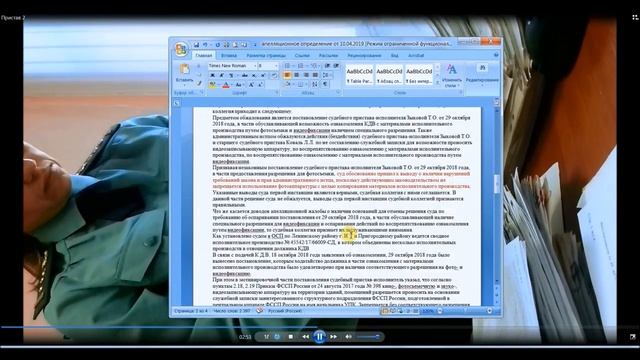Apply red font color to text
Image resolution: width=640 pixels, height=360 pixels.
[226, 84]
